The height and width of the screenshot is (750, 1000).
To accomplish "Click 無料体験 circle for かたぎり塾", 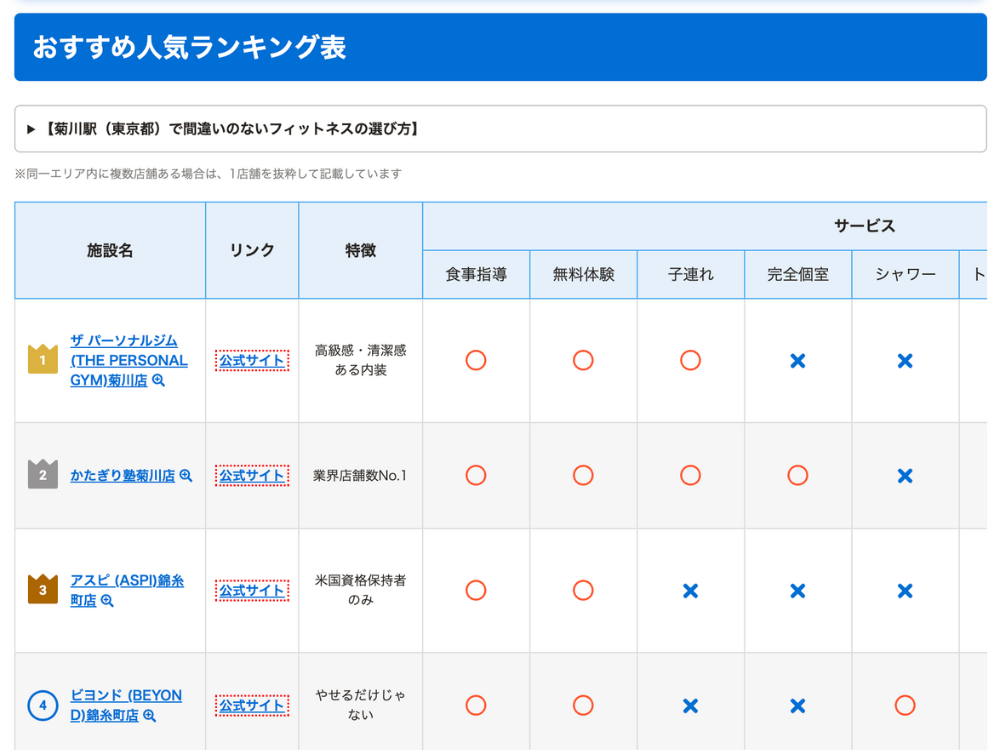I will click(583, 475).
